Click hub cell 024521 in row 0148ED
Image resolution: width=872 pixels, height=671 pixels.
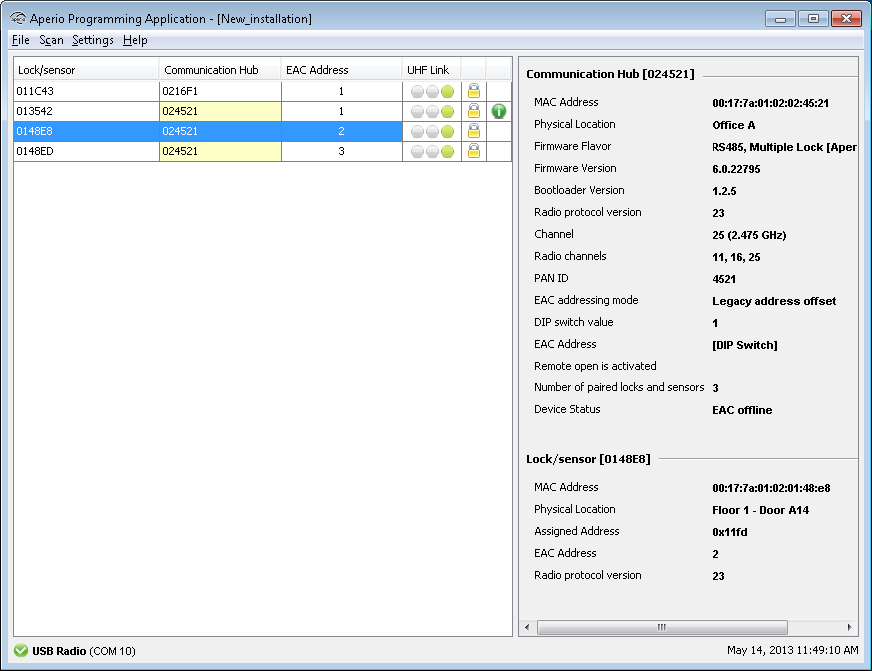220,151
